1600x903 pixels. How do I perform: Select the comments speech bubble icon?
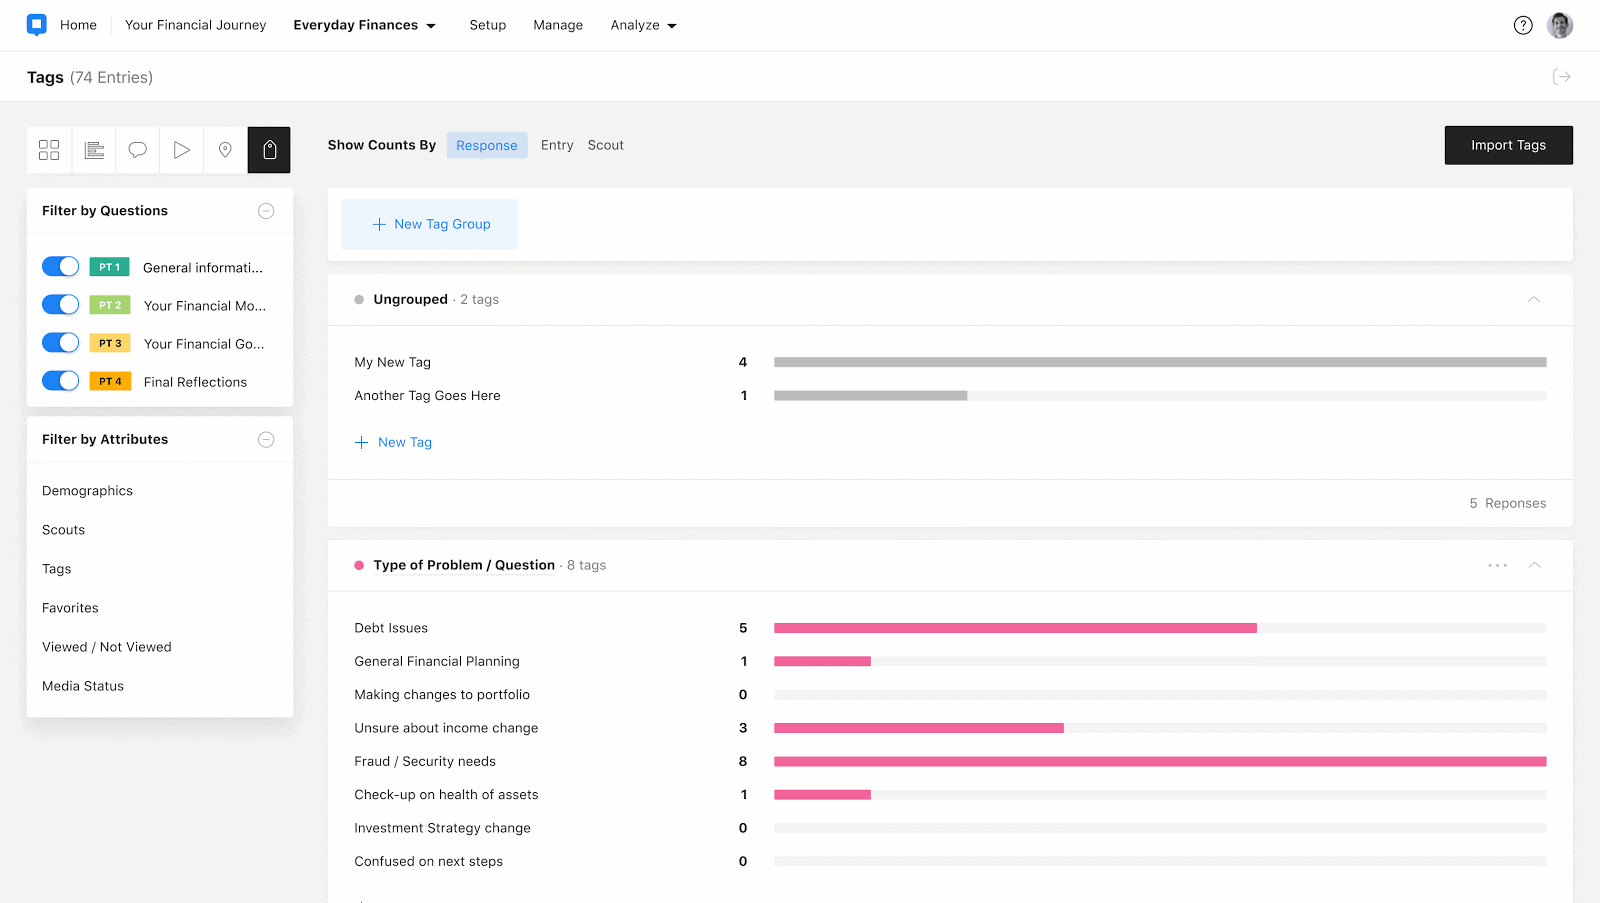[138, 150]
